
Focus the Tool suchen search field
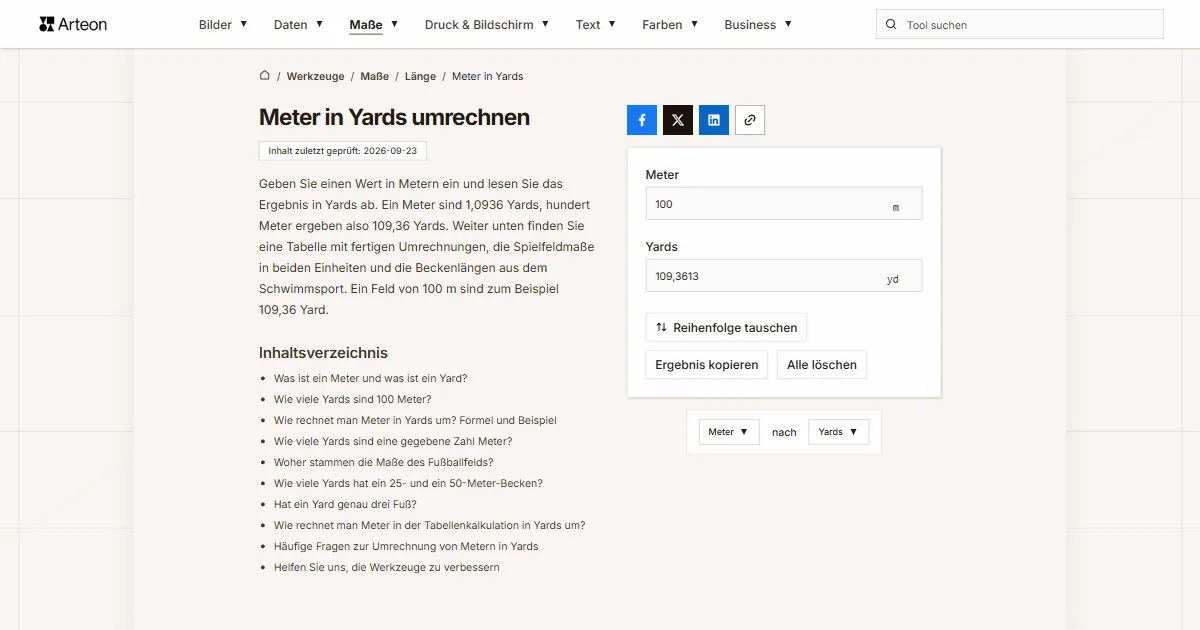coord(1020,24)
